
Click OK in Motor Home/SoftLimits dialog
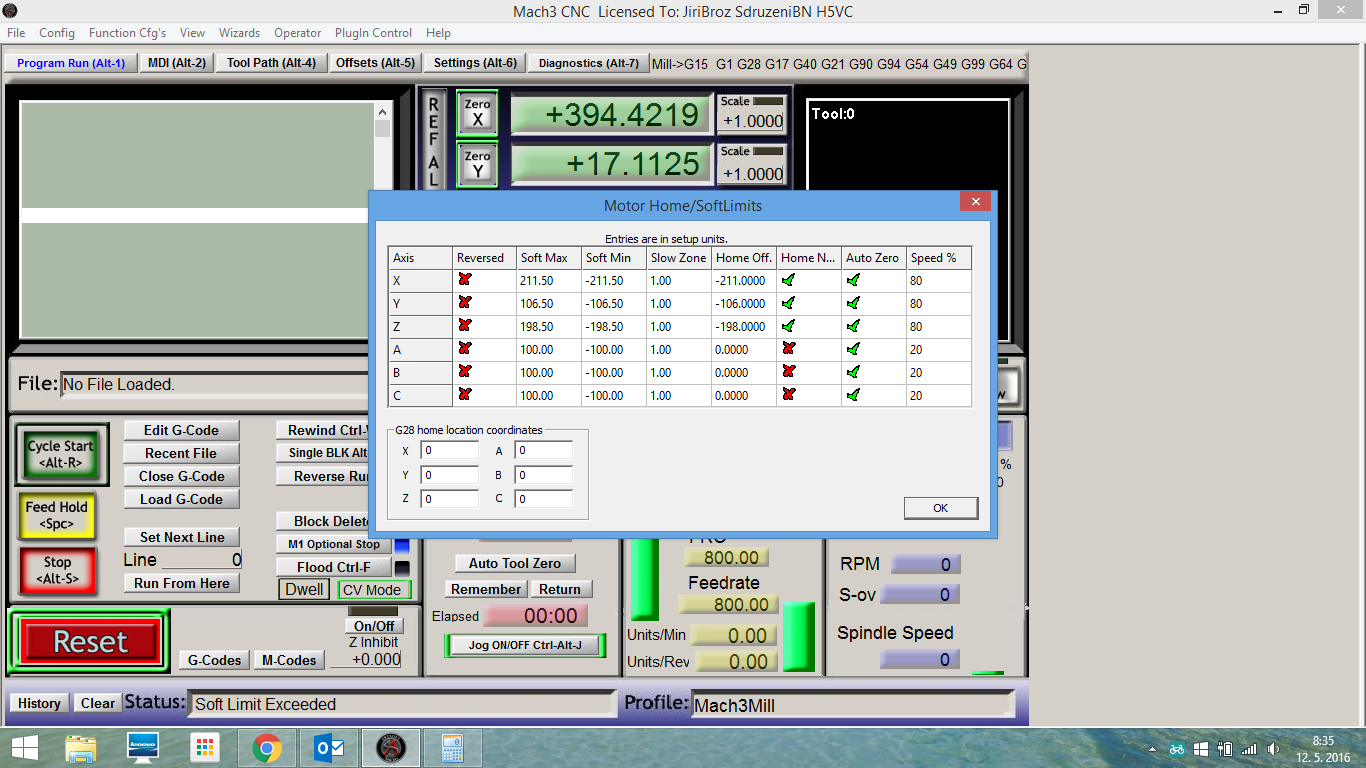940,508
